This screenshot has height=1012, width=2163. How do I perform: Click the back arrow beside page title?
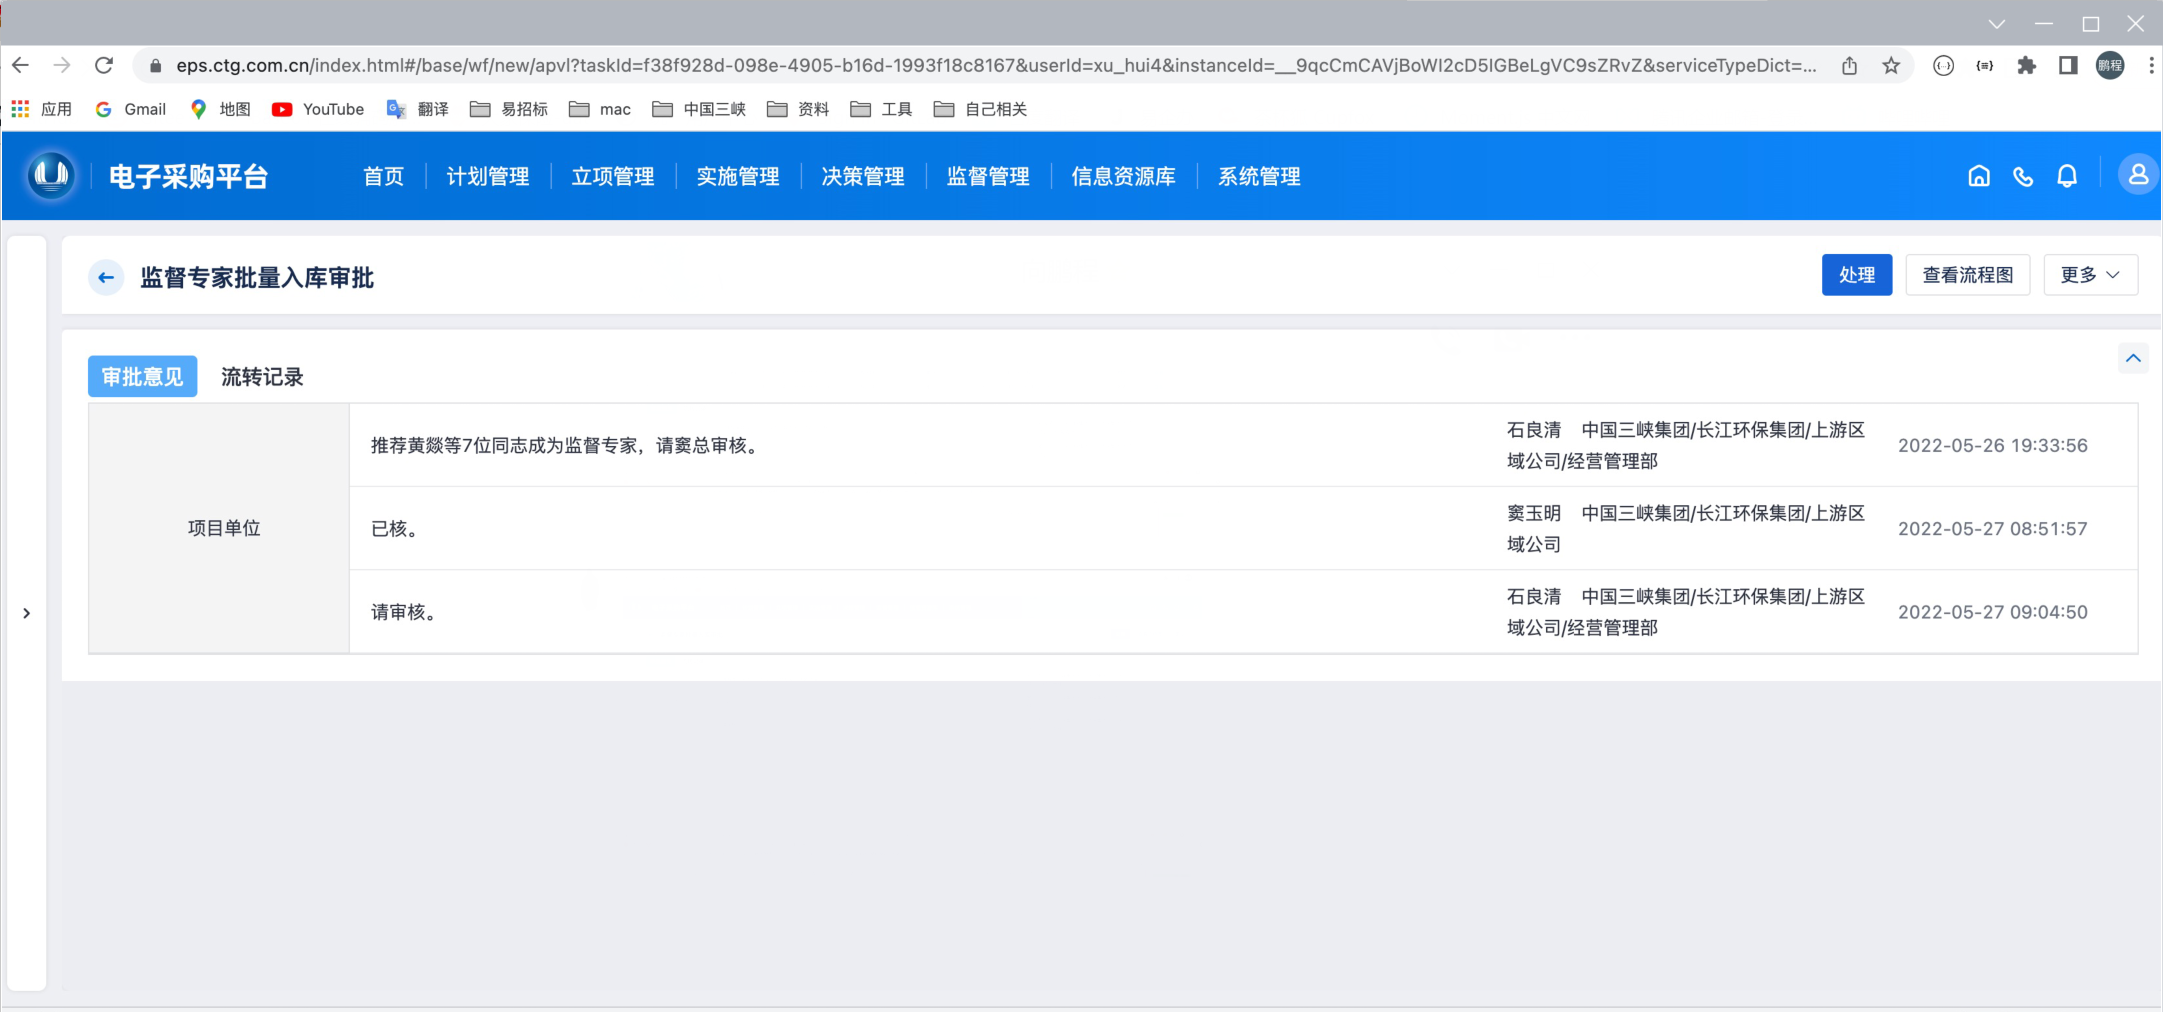(106, 277)
